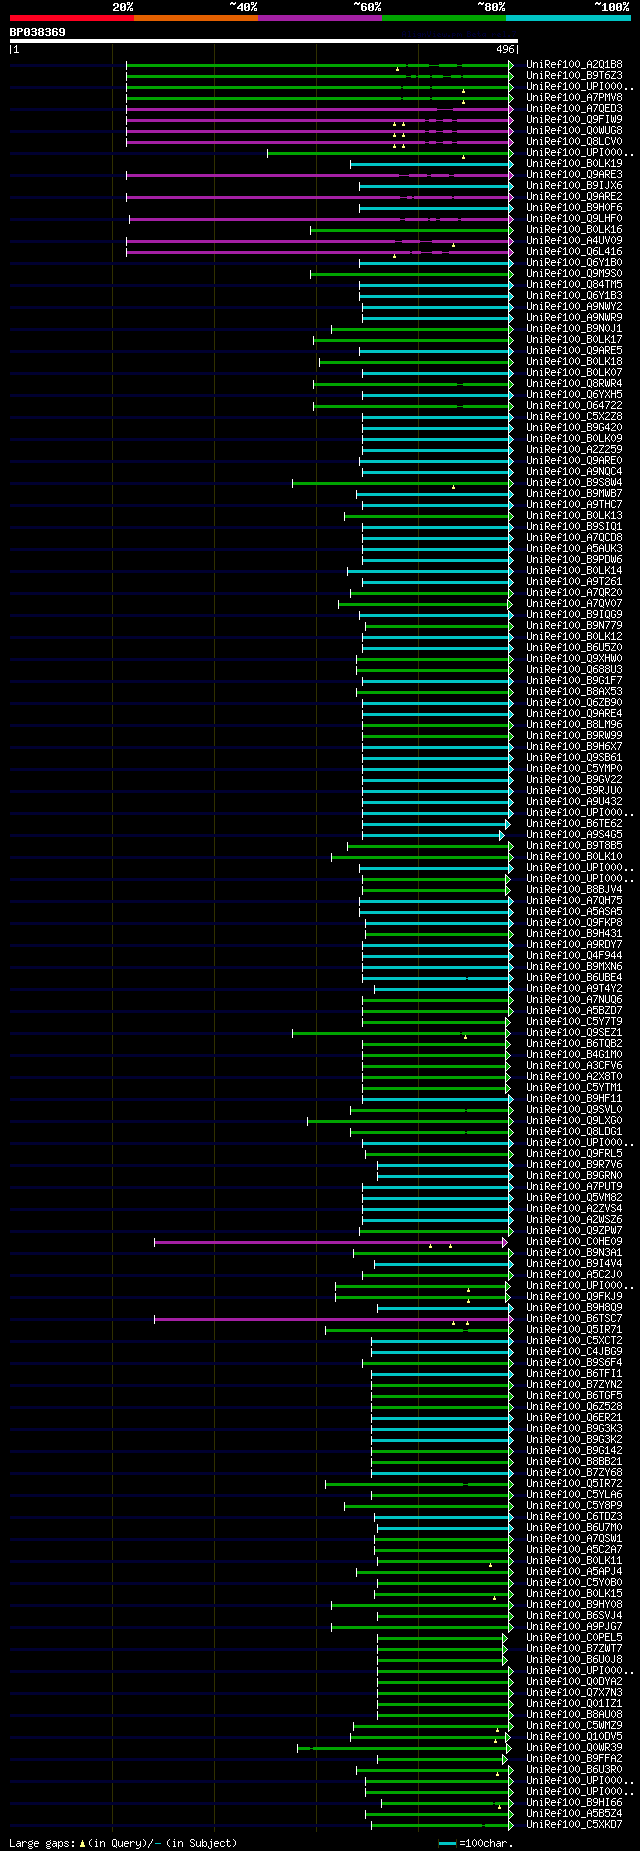Screen dimensions: 640x1851
Task: Open hit UniRef100_Q9FIW9
Action: (574, 120)
